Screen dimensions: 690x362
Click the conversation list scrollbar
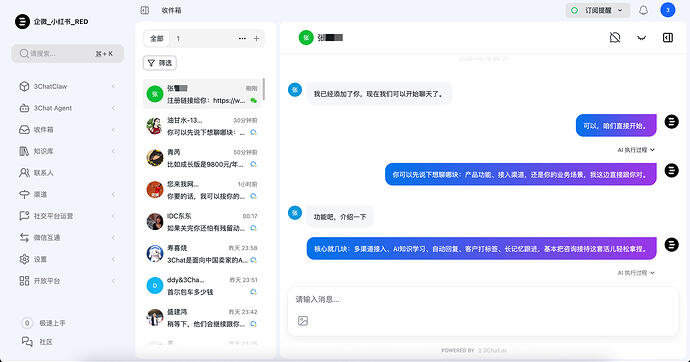pyautogui.click(x=264, y=89)
